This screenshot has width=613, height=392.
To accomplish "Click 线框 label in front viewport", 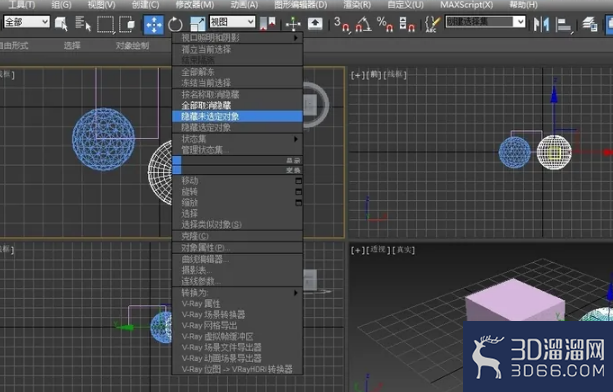I will pos(395,74).
